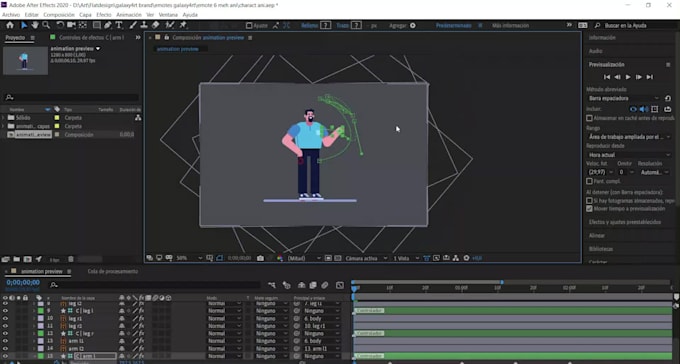Select the Rotation tool
680x364 pixels.
pyautogui.click(x=60, y=26)
